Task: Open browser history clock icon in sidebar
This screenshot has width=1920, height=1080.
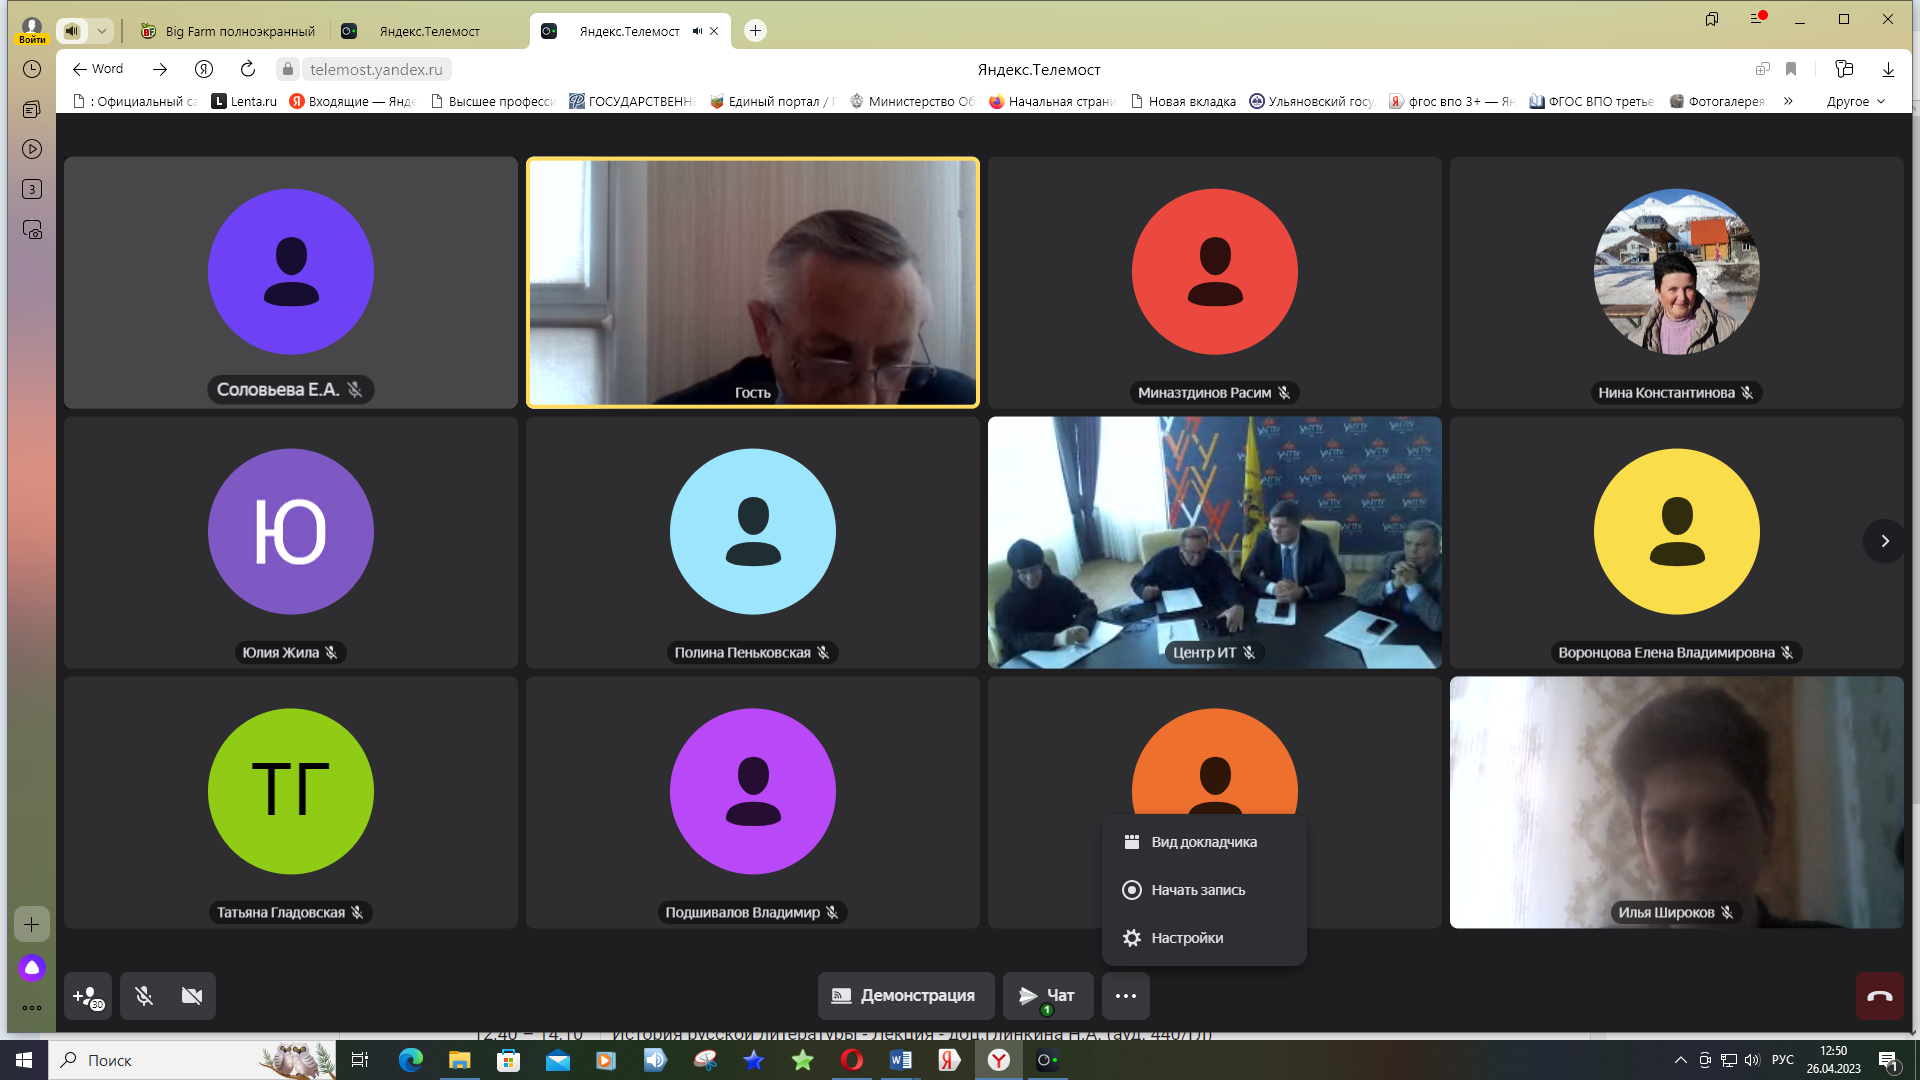Action: [x=32, y=69]
